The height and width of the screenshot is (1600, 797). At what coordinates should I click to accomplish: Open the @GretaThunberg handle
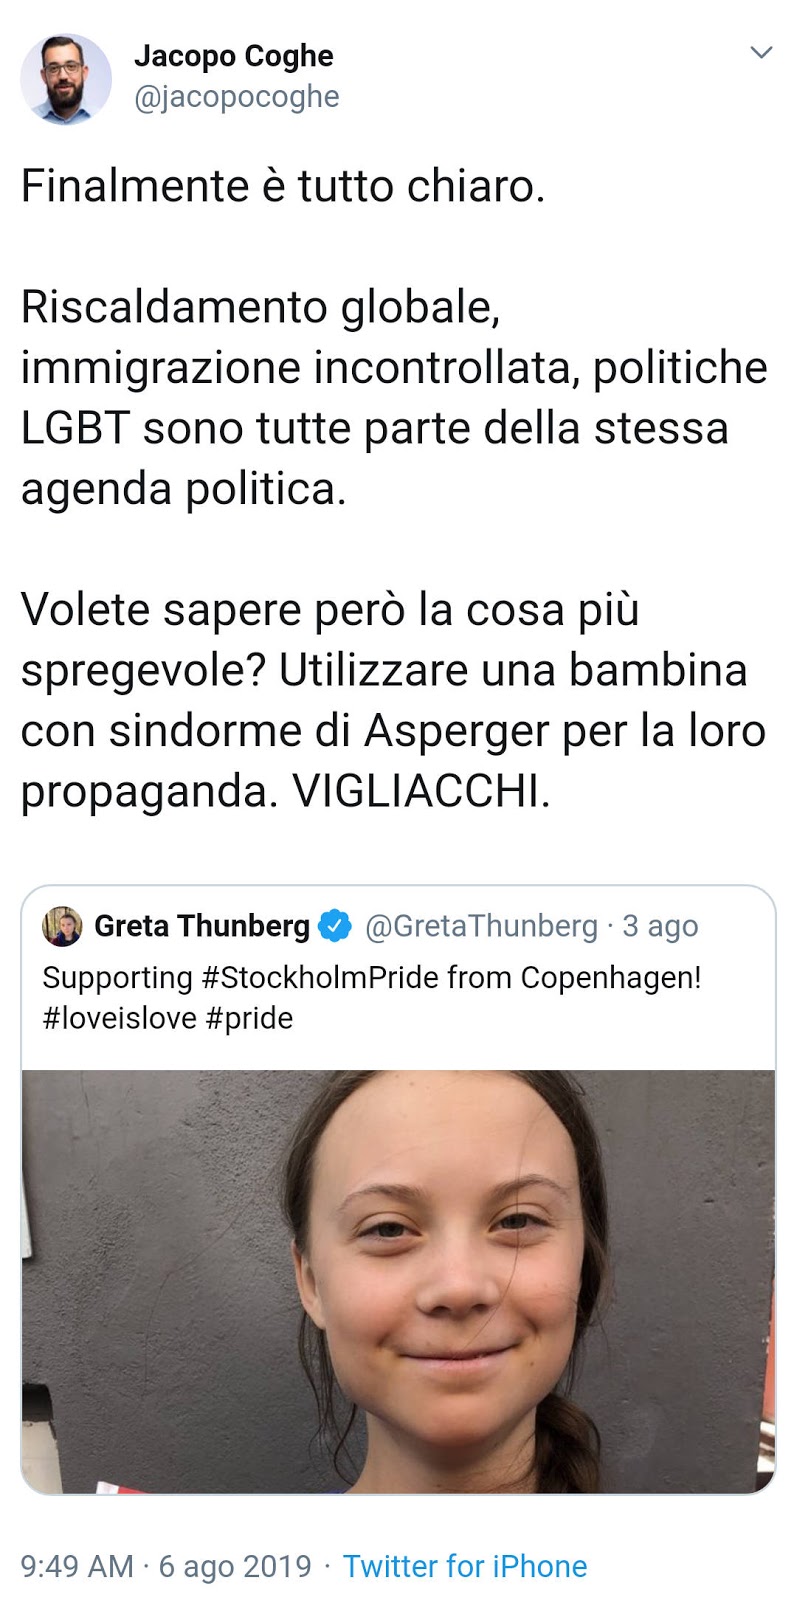click(x=481, y=926)
